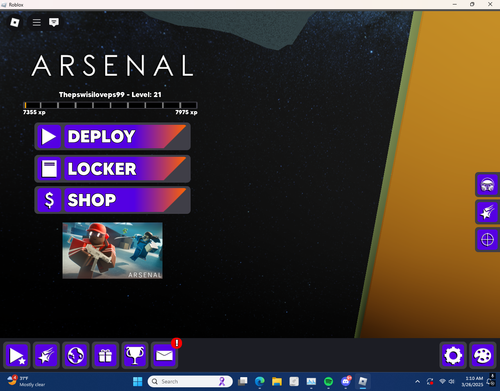Click the taskbar Search box

tap(190, 381)
